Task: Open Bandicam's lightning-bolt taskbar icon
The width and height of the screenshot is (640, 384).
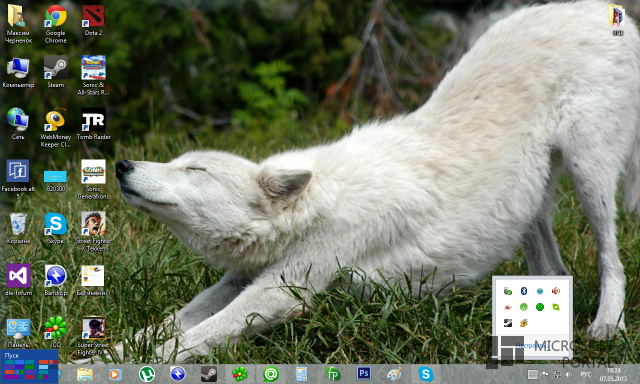Action: point(178,374)
